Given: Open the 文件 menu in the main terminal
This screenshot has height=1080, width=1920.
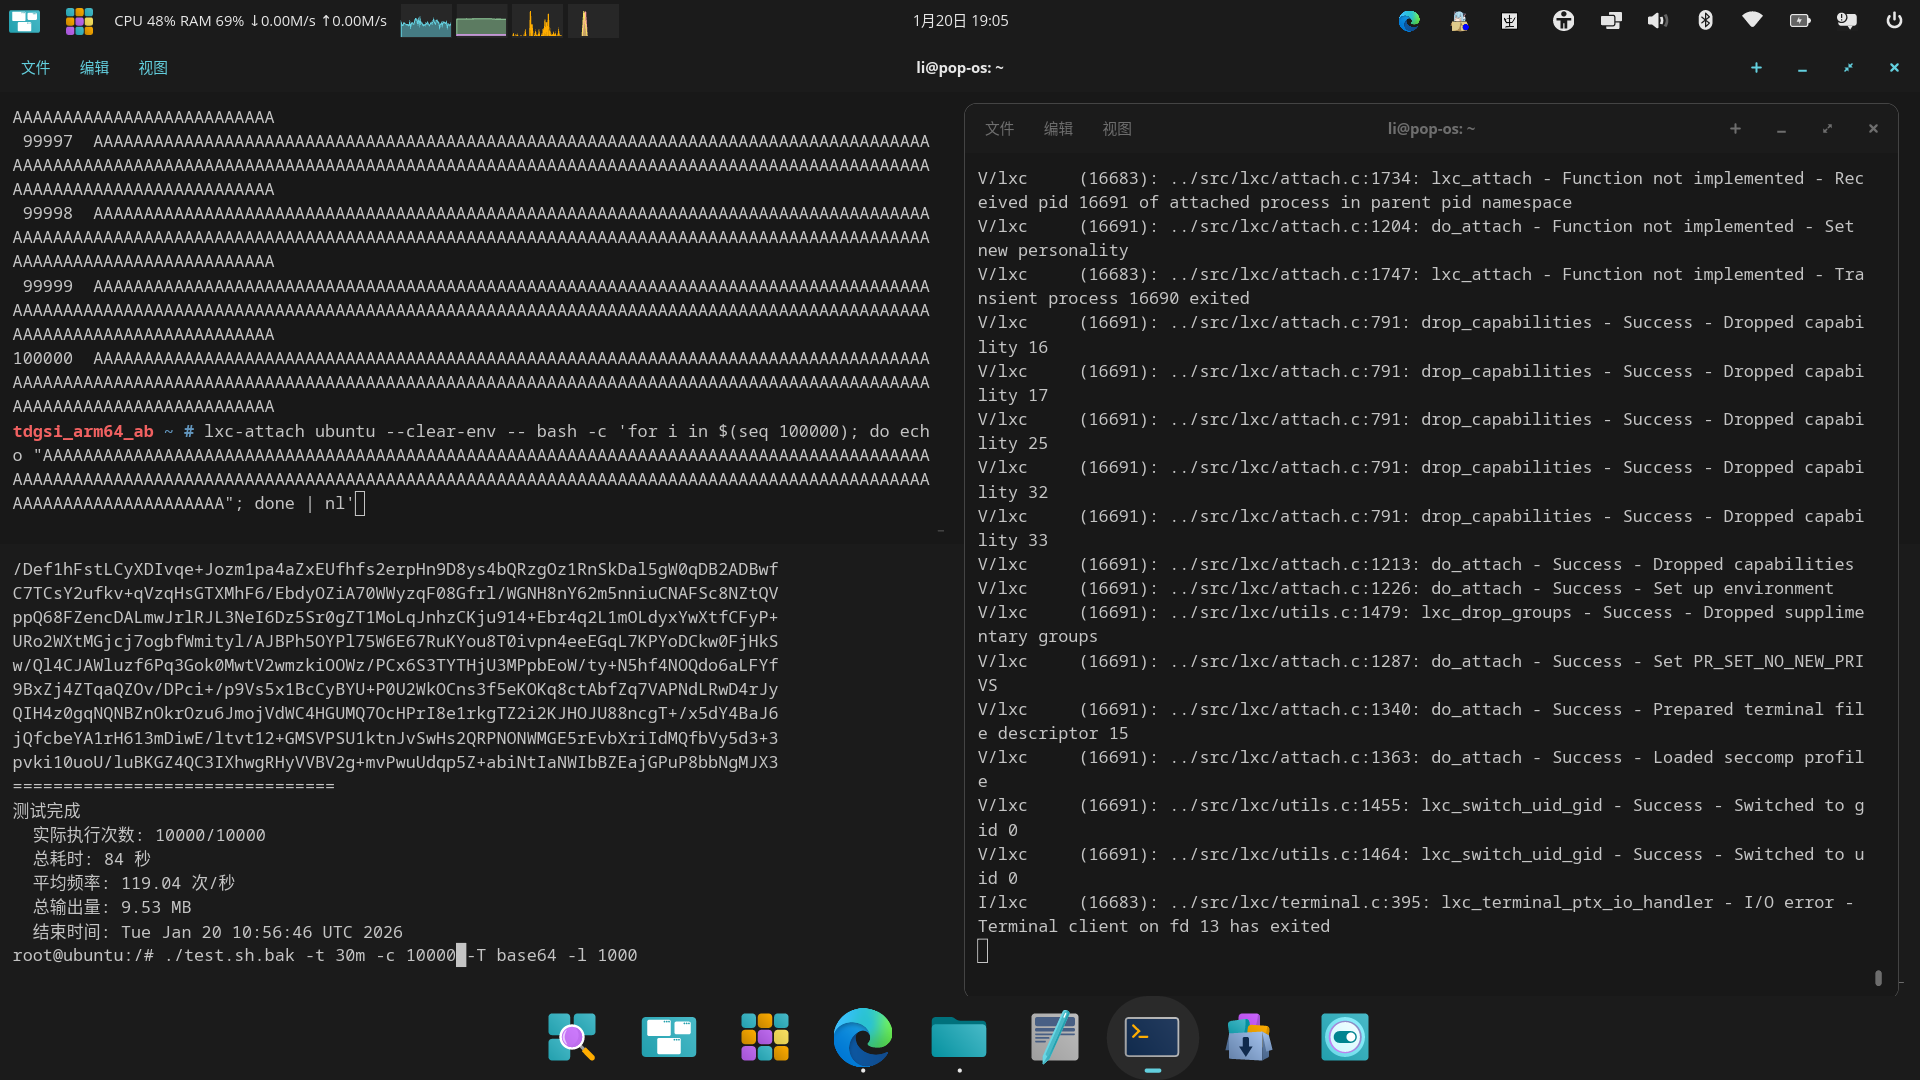Looking at the screenshot, I should [x=35, y=68].
